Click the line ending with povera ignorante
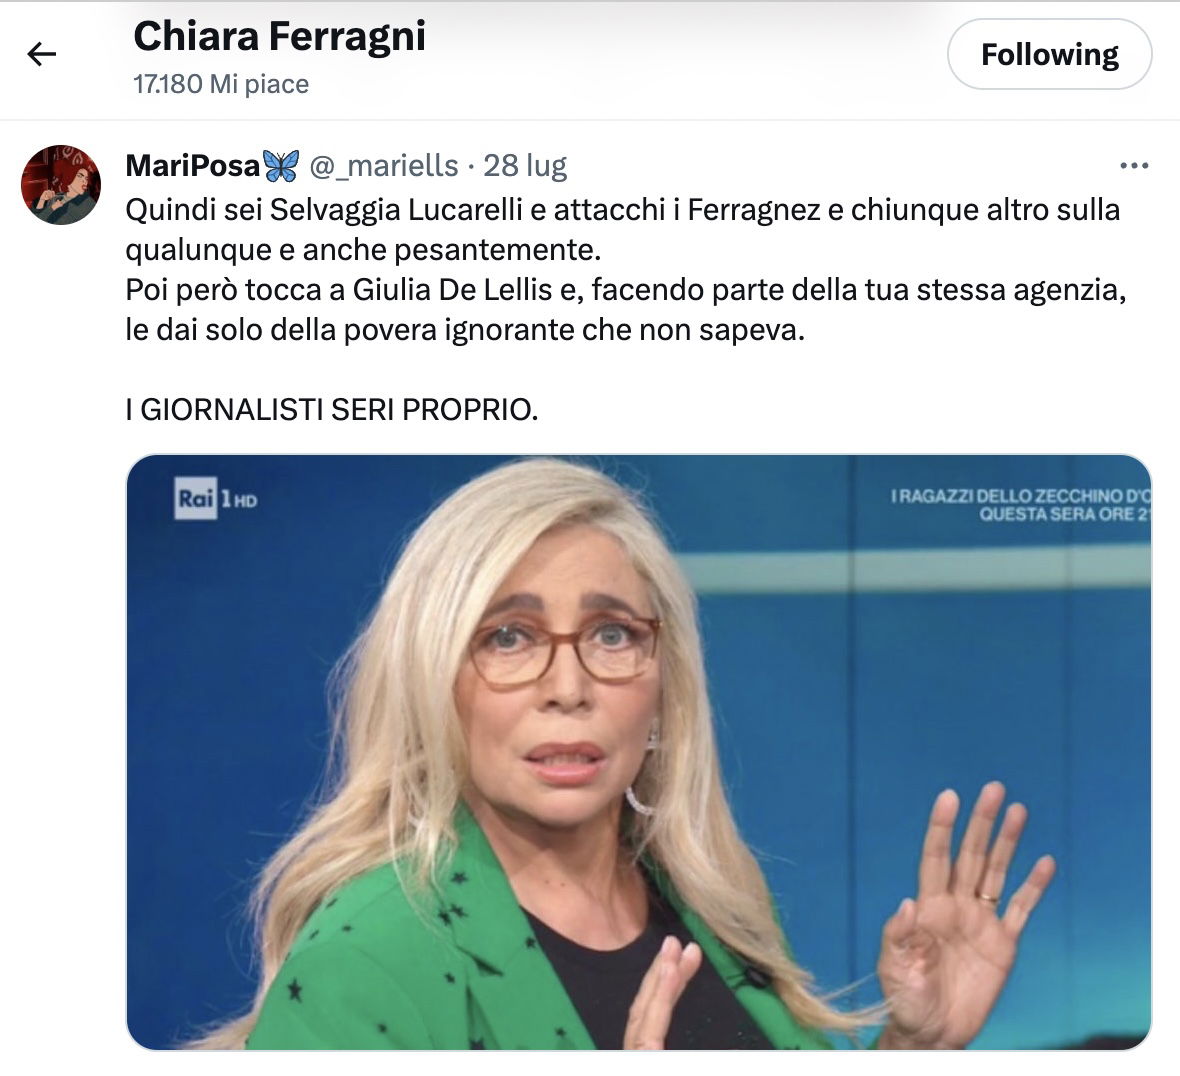The width and height of the screenshot is (1180, 1076). click(x=465, y=330)
